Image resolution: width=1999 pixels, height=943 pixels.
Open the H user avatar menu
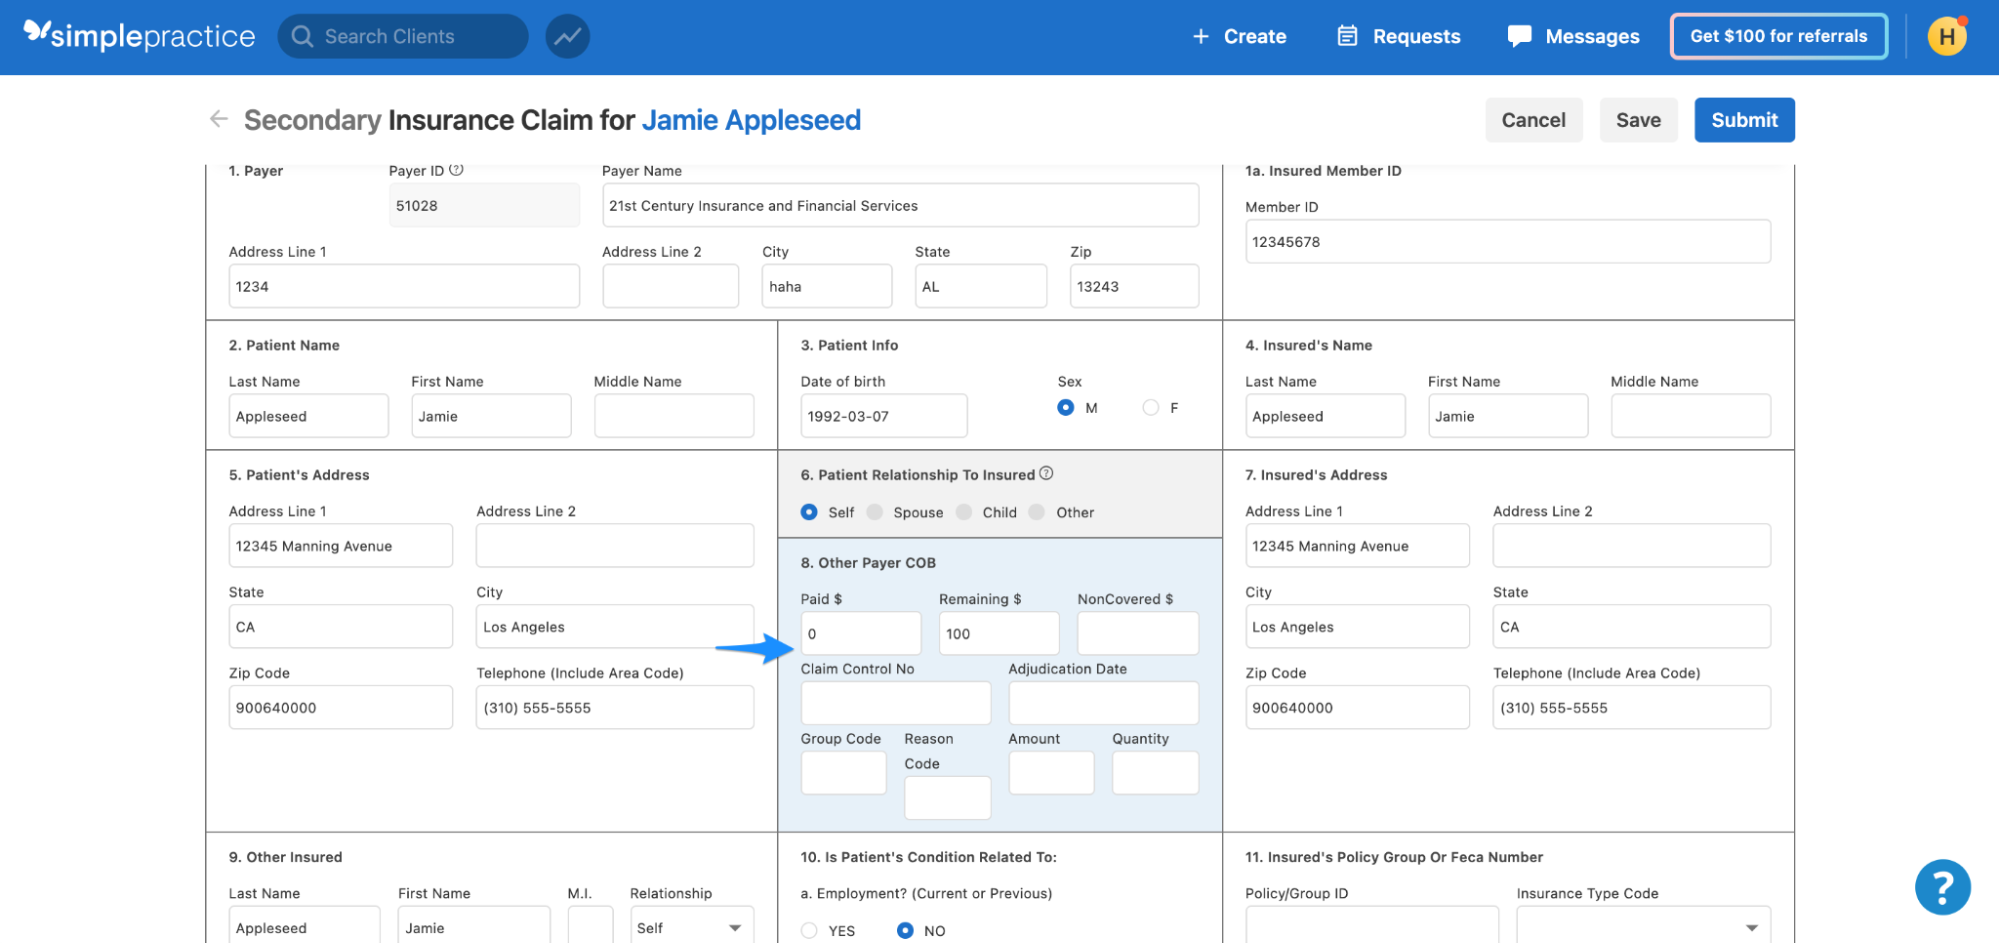click(x=1946, y=36)
